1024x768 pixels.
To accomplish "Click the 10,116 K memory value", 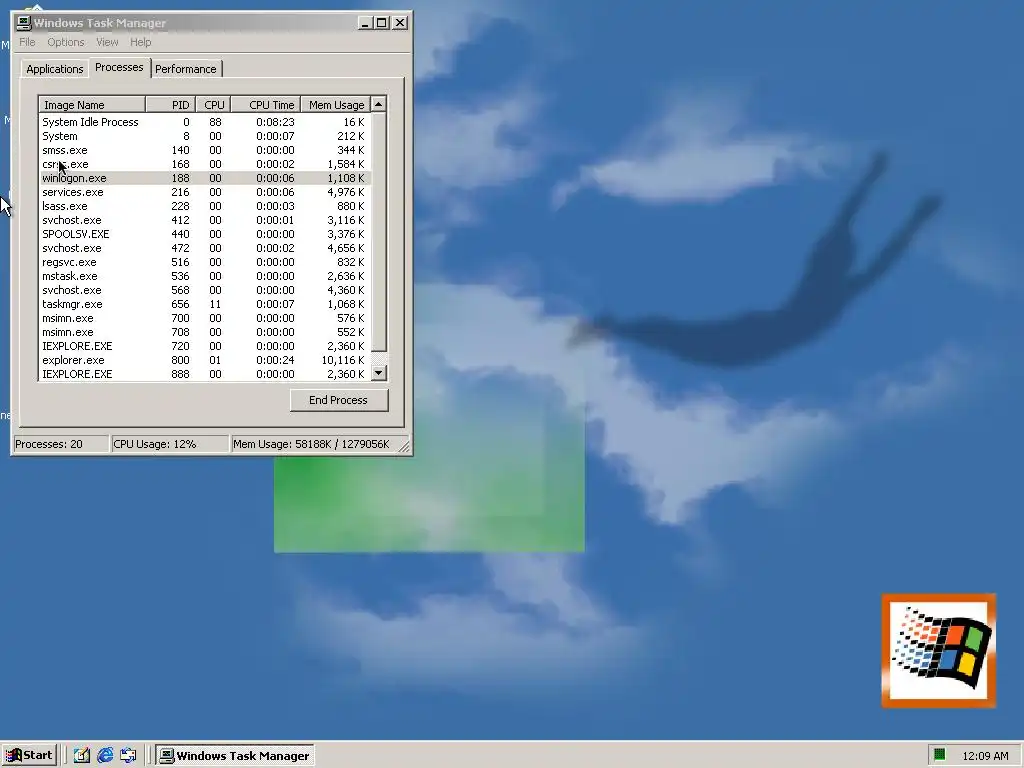I will pos(343,360).
